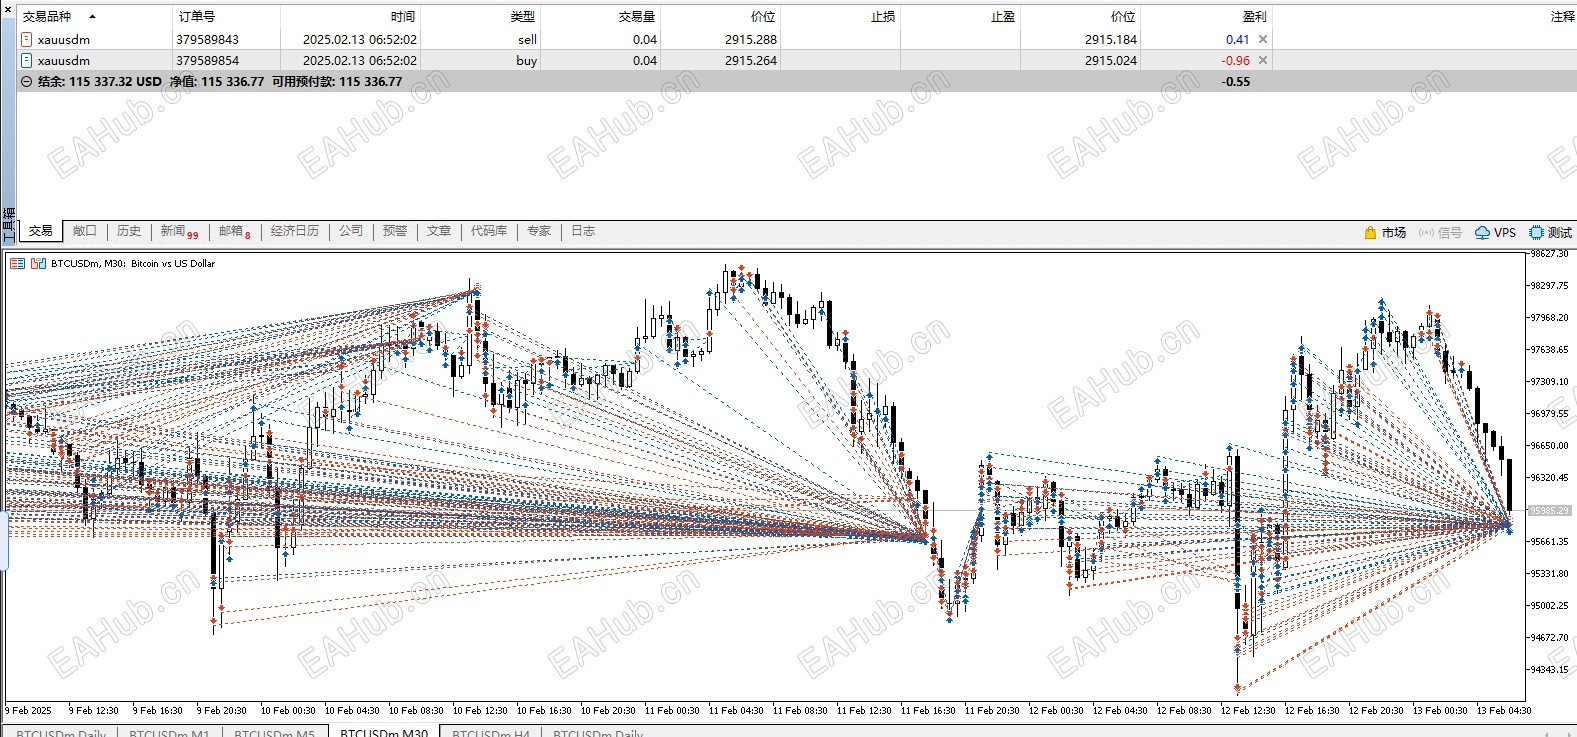Select the xauusdm row with order 379589854
The width and height of the screenshot is (1577, 737).
796,60
